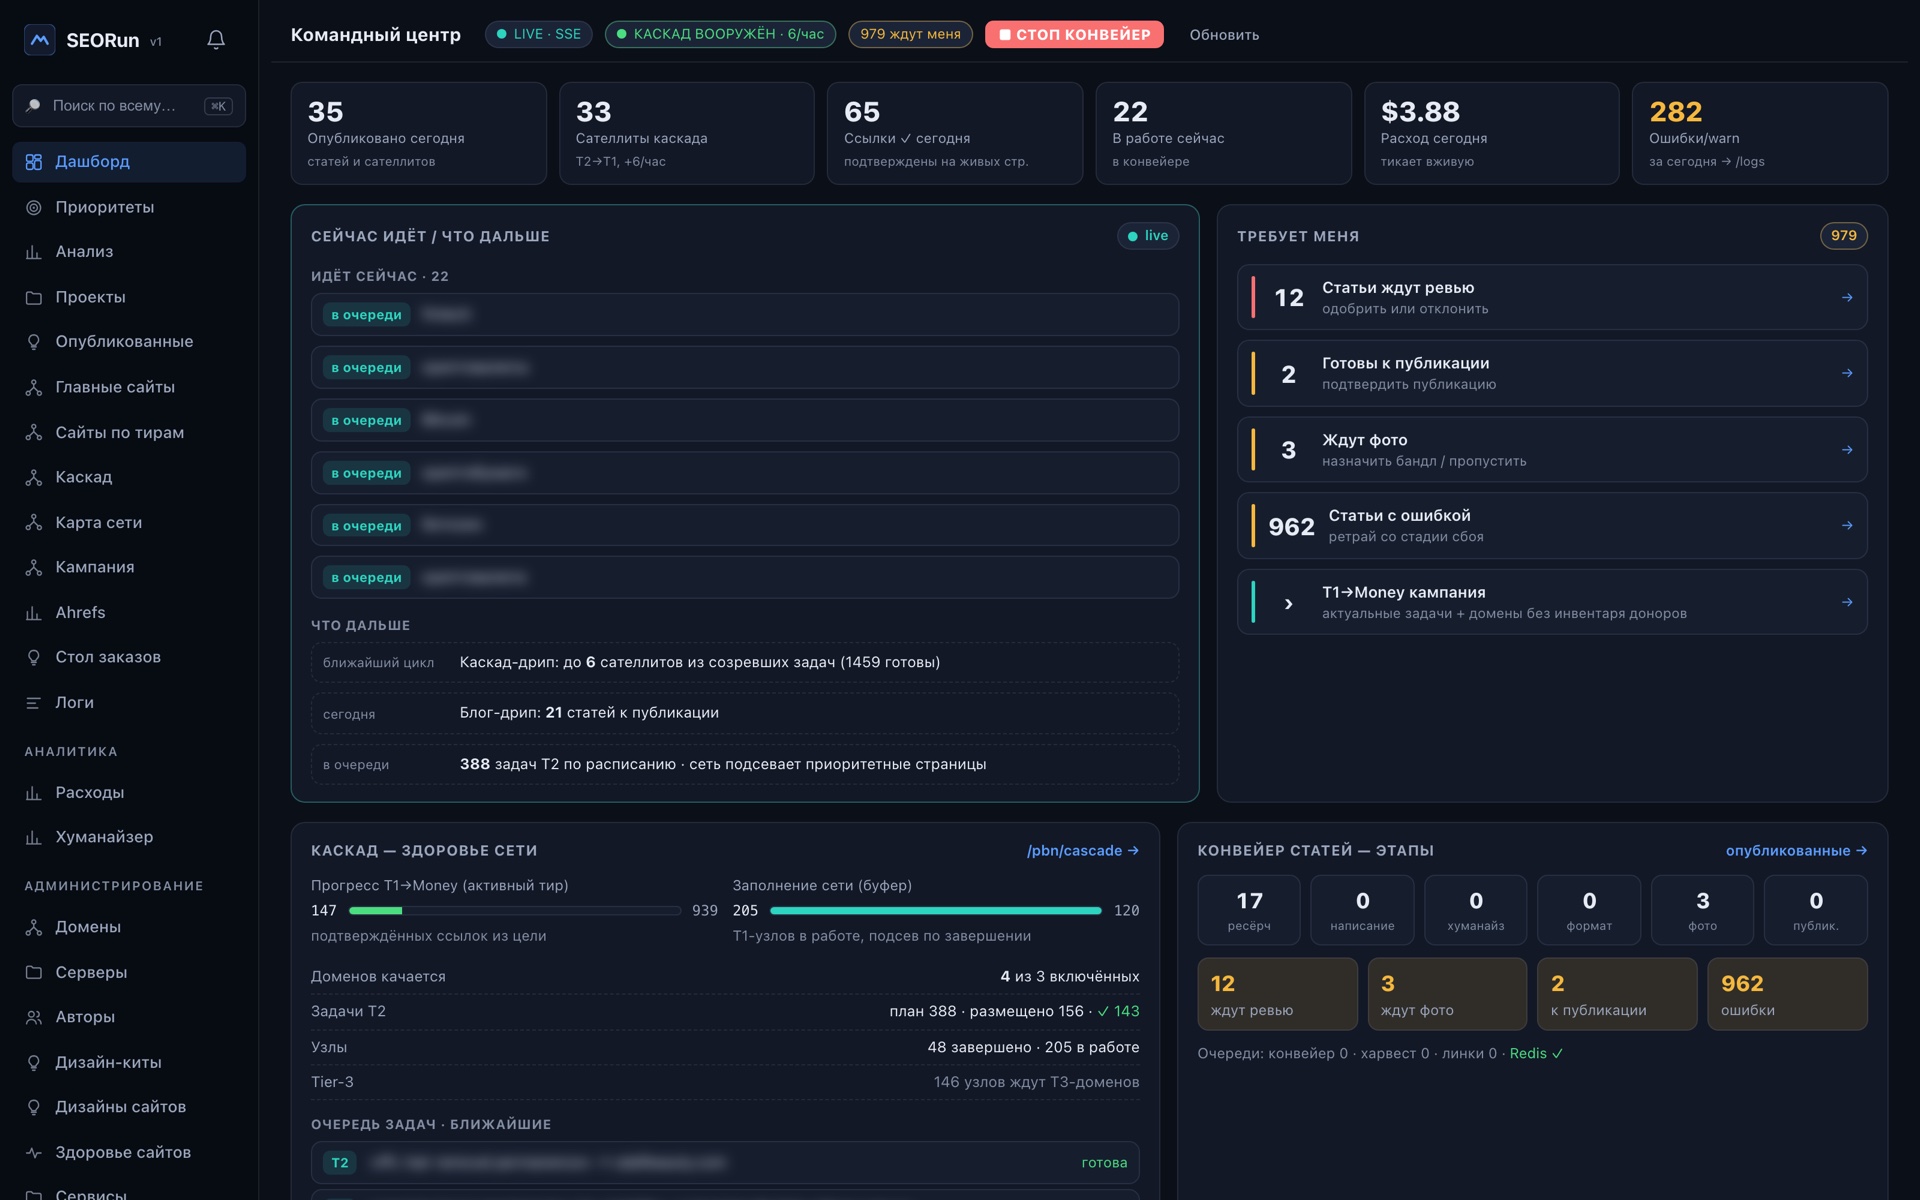Click arrow on Статьи с ошибкой row
Image resolution: width=1920 pixels, height=1200 pixels.
[x=1847, y=525]
